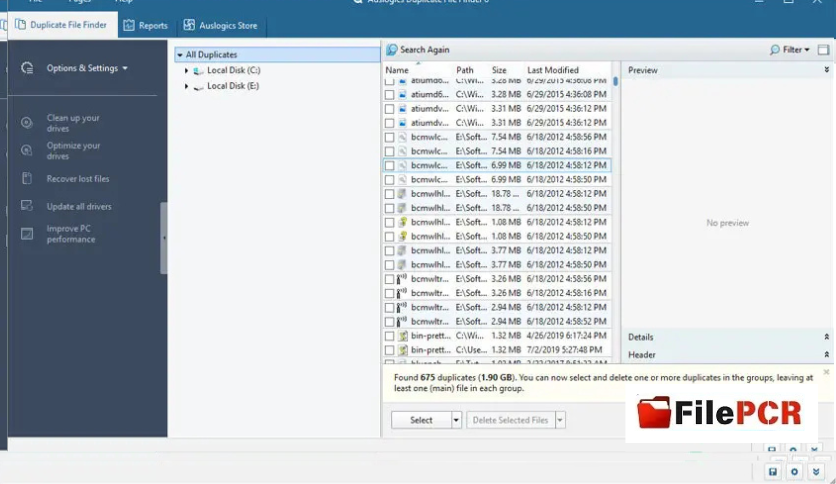Switch to the Duplicate File Finder tab
This screenshot has height=484, width=836.
[x=61, y=25]
